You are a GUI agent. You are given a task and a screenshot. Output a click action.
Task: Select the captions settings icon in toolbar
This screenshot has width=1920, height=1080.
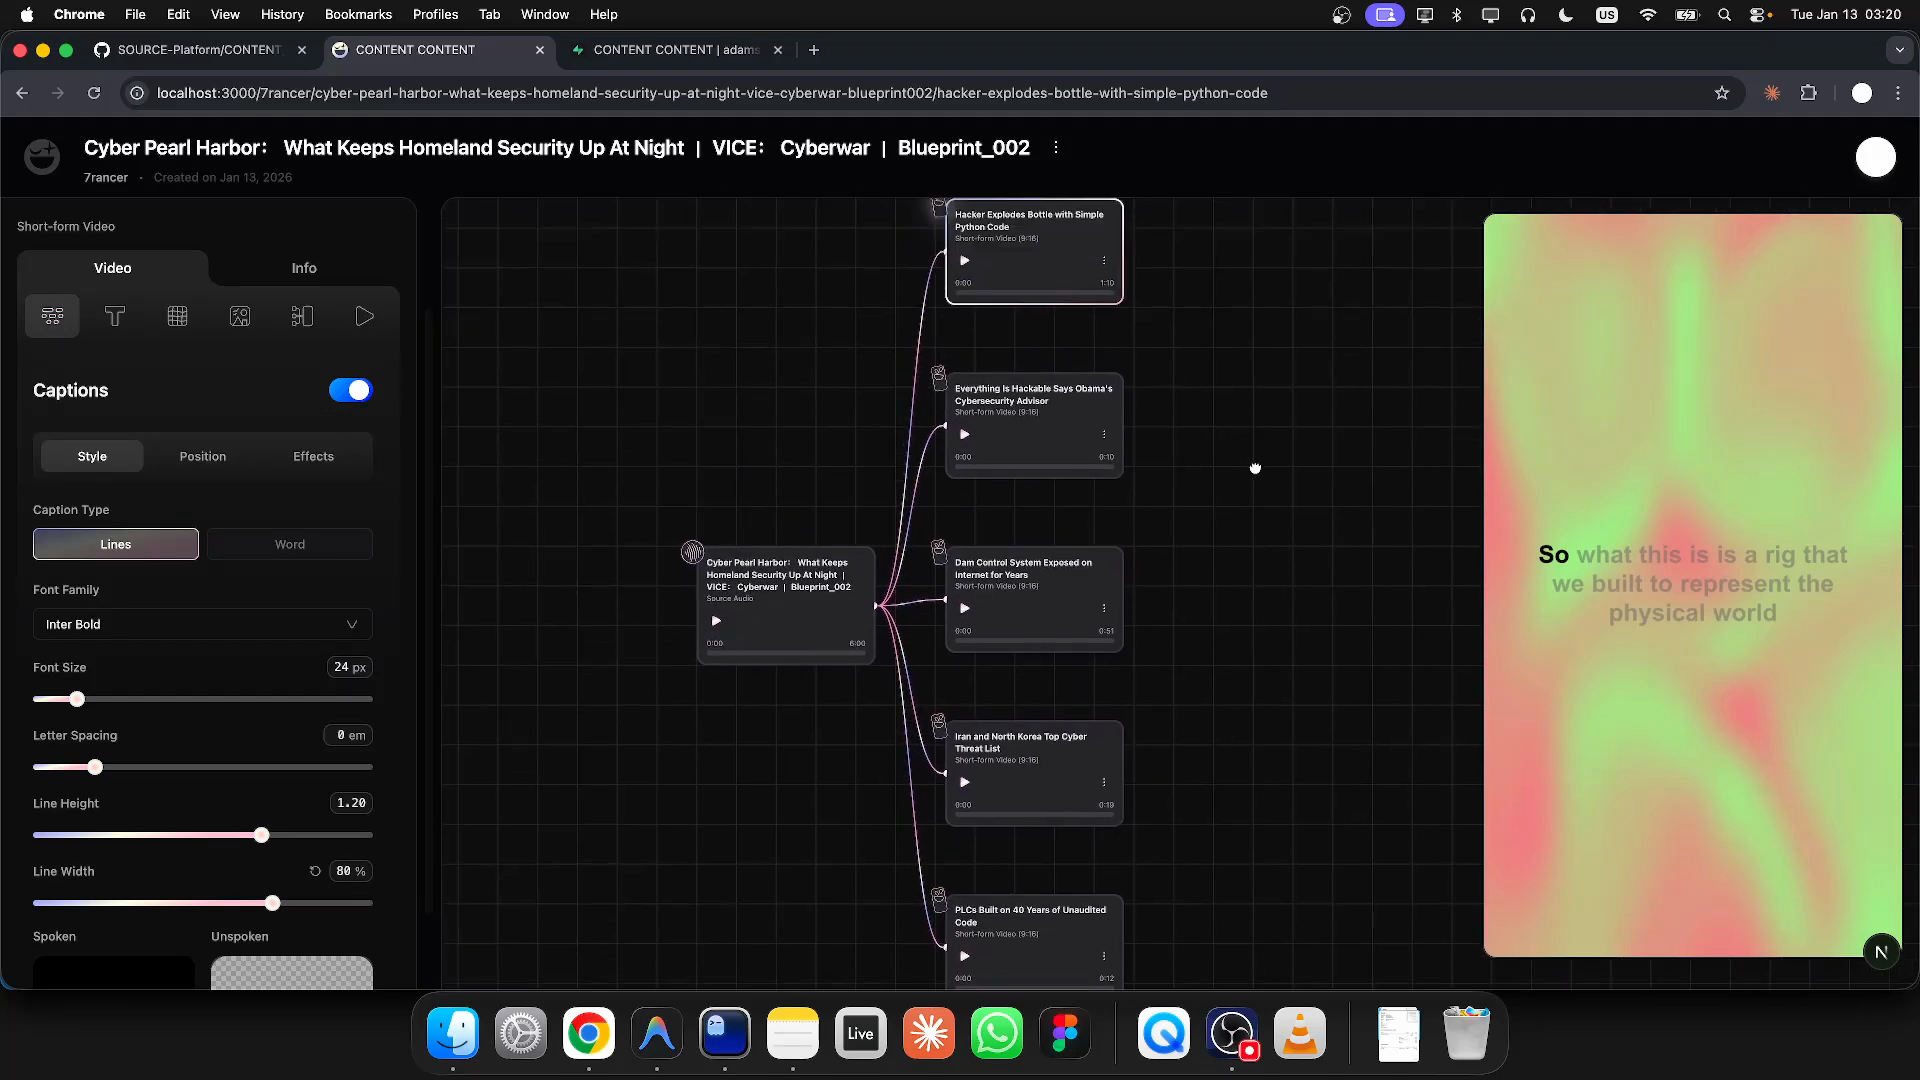point(52,316)
